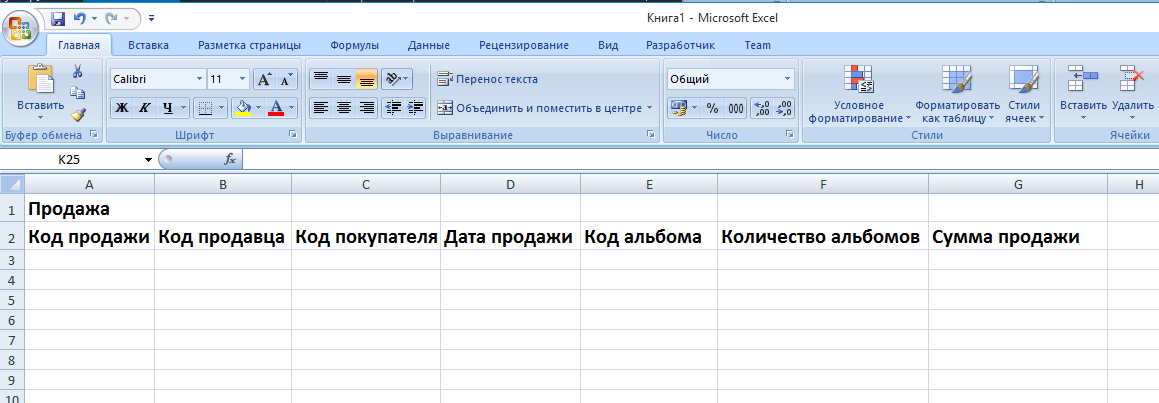Redo the last undone action
Viewport: 1159px width, 403px height.
tap(112, 16)
